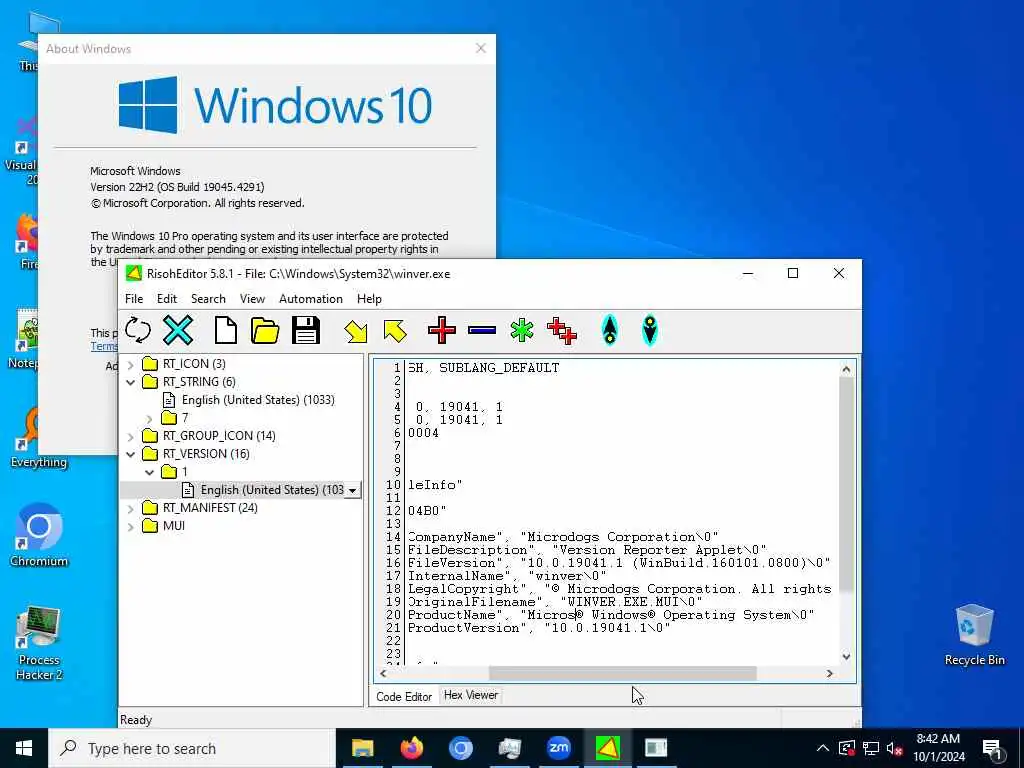Click the green asterisk toolbar icon
This screenshot has height=768, width=1024.
click(x=522, y=330)
